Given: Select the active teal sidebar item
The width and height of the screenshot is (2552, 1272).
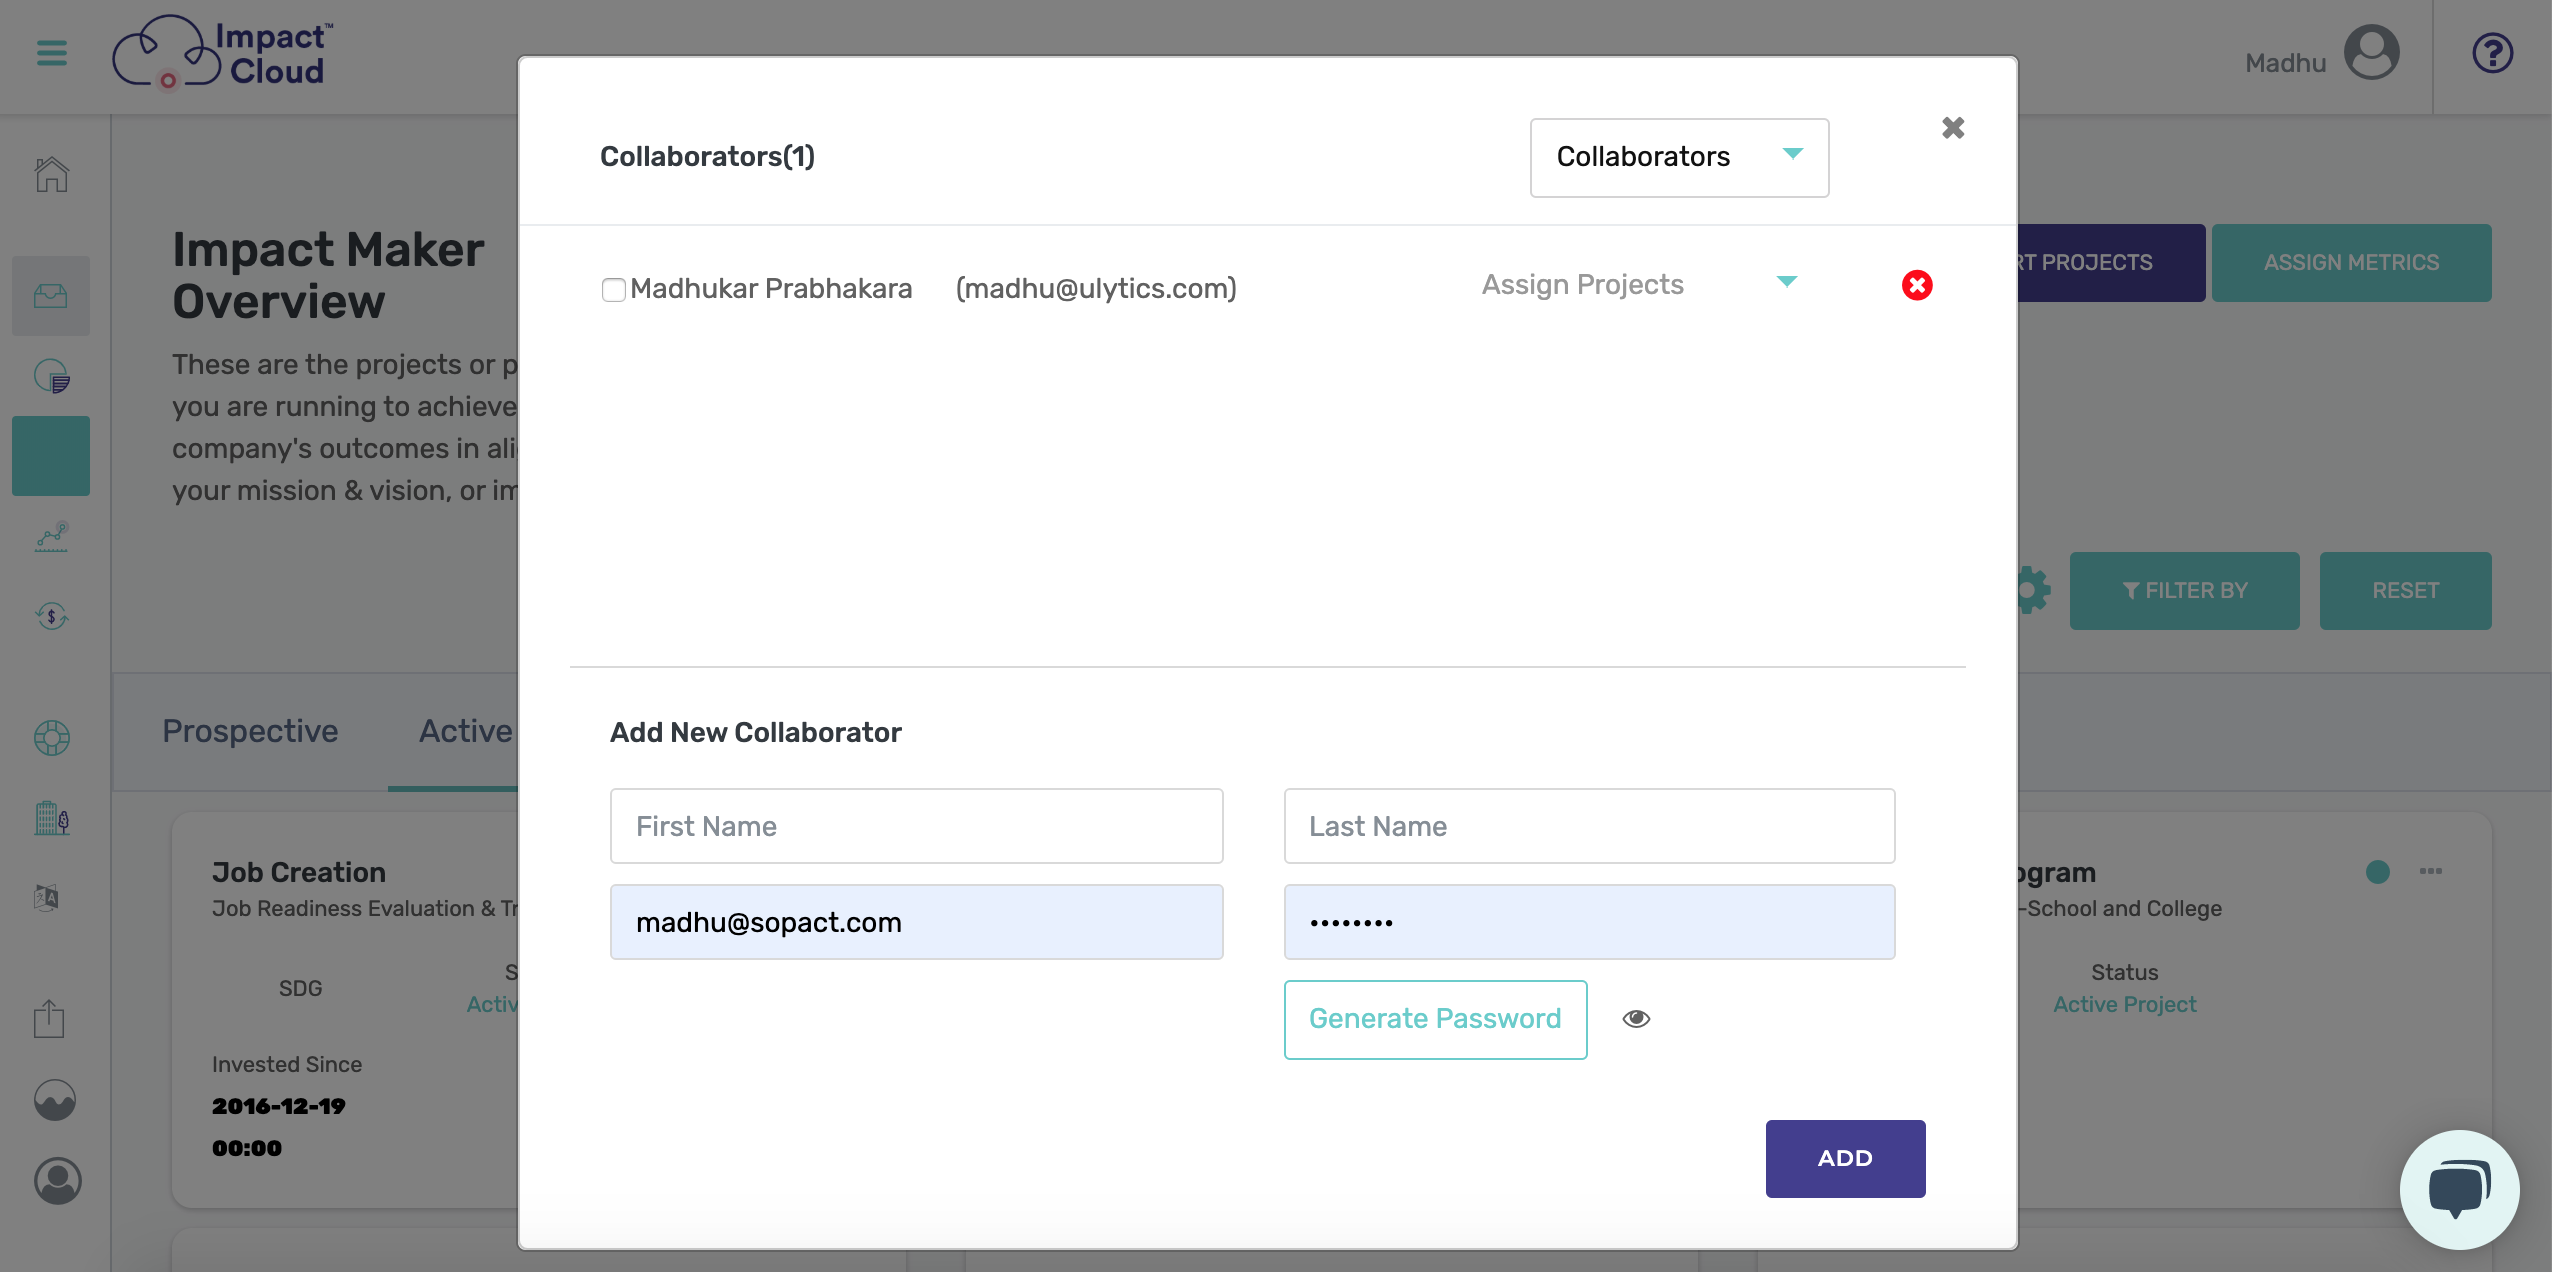Looking at the screenshot, I should 51,456.
